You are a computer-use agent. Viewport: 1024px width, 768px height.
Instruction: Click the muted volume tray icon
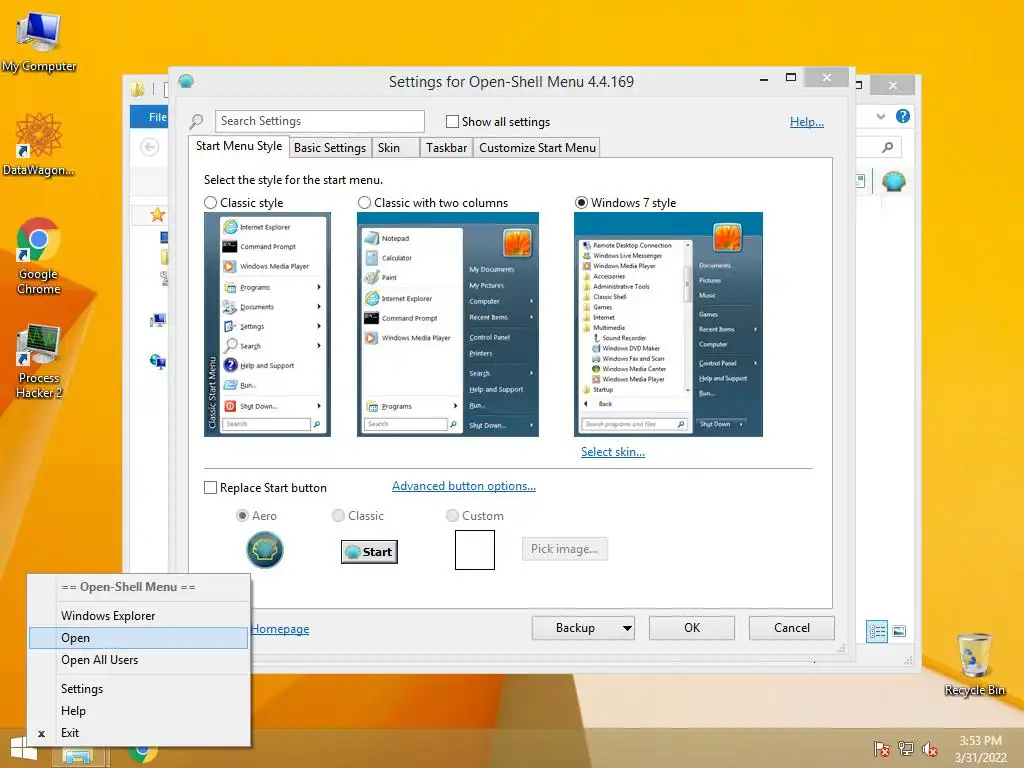(x=929, y=749)
